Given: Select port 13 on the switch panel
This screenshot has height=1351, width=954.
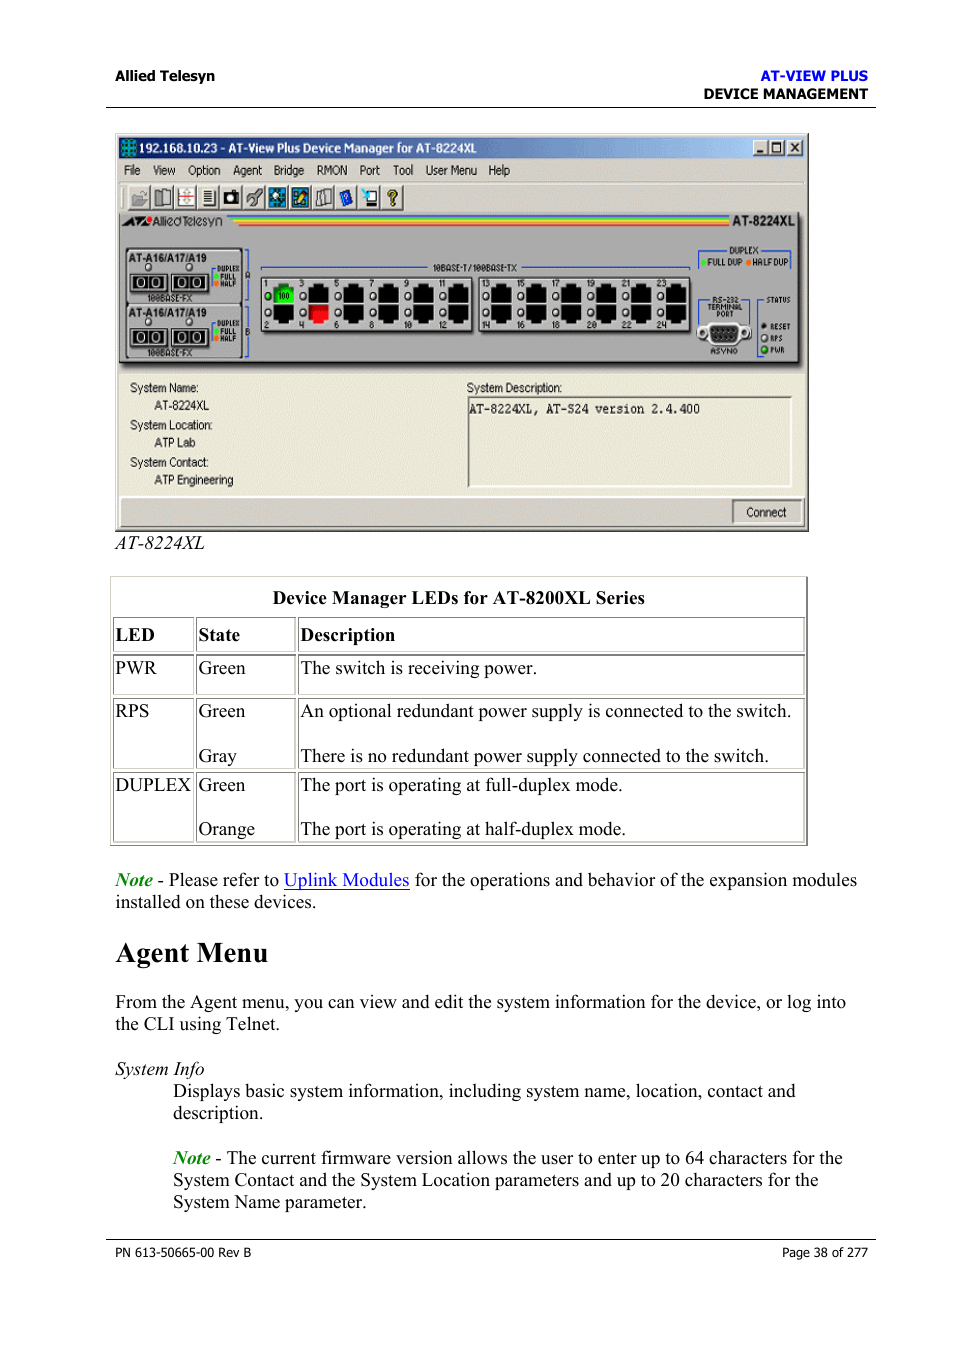Looking at the screenshot, I should [x=502, y=295].
